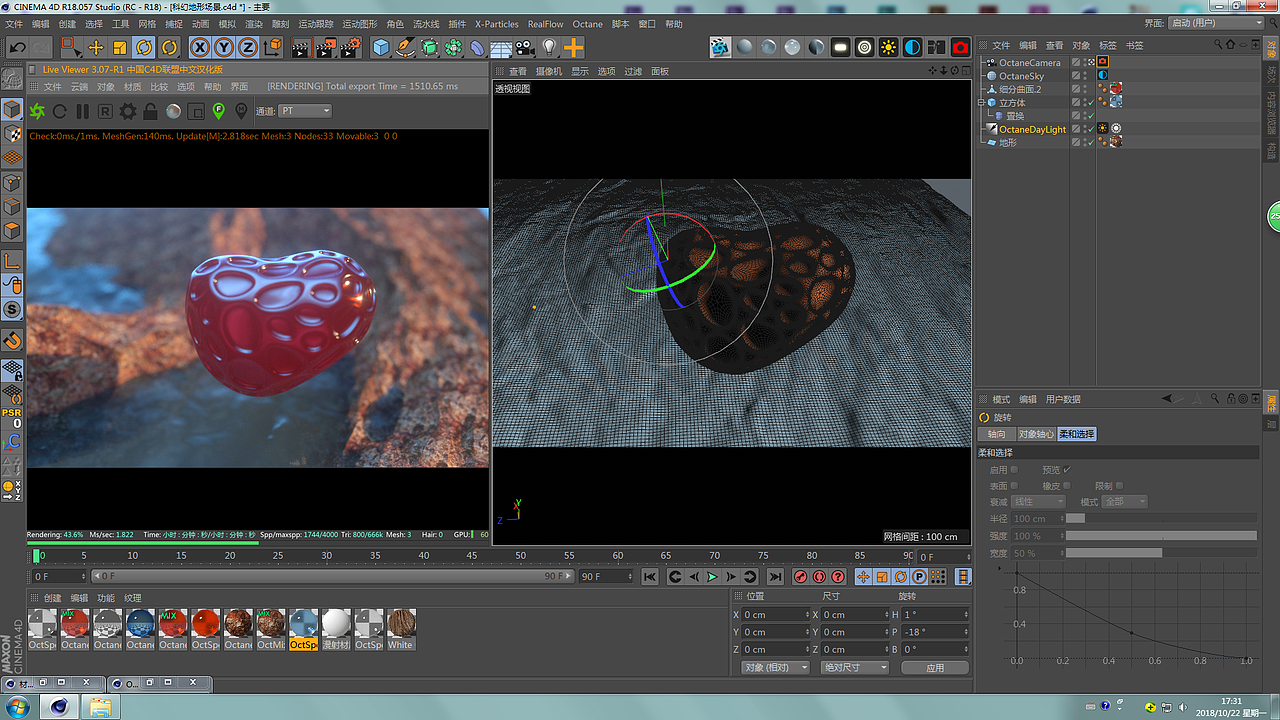
Task: Switch to the 轴向 tab
Action: pos(996,434)
